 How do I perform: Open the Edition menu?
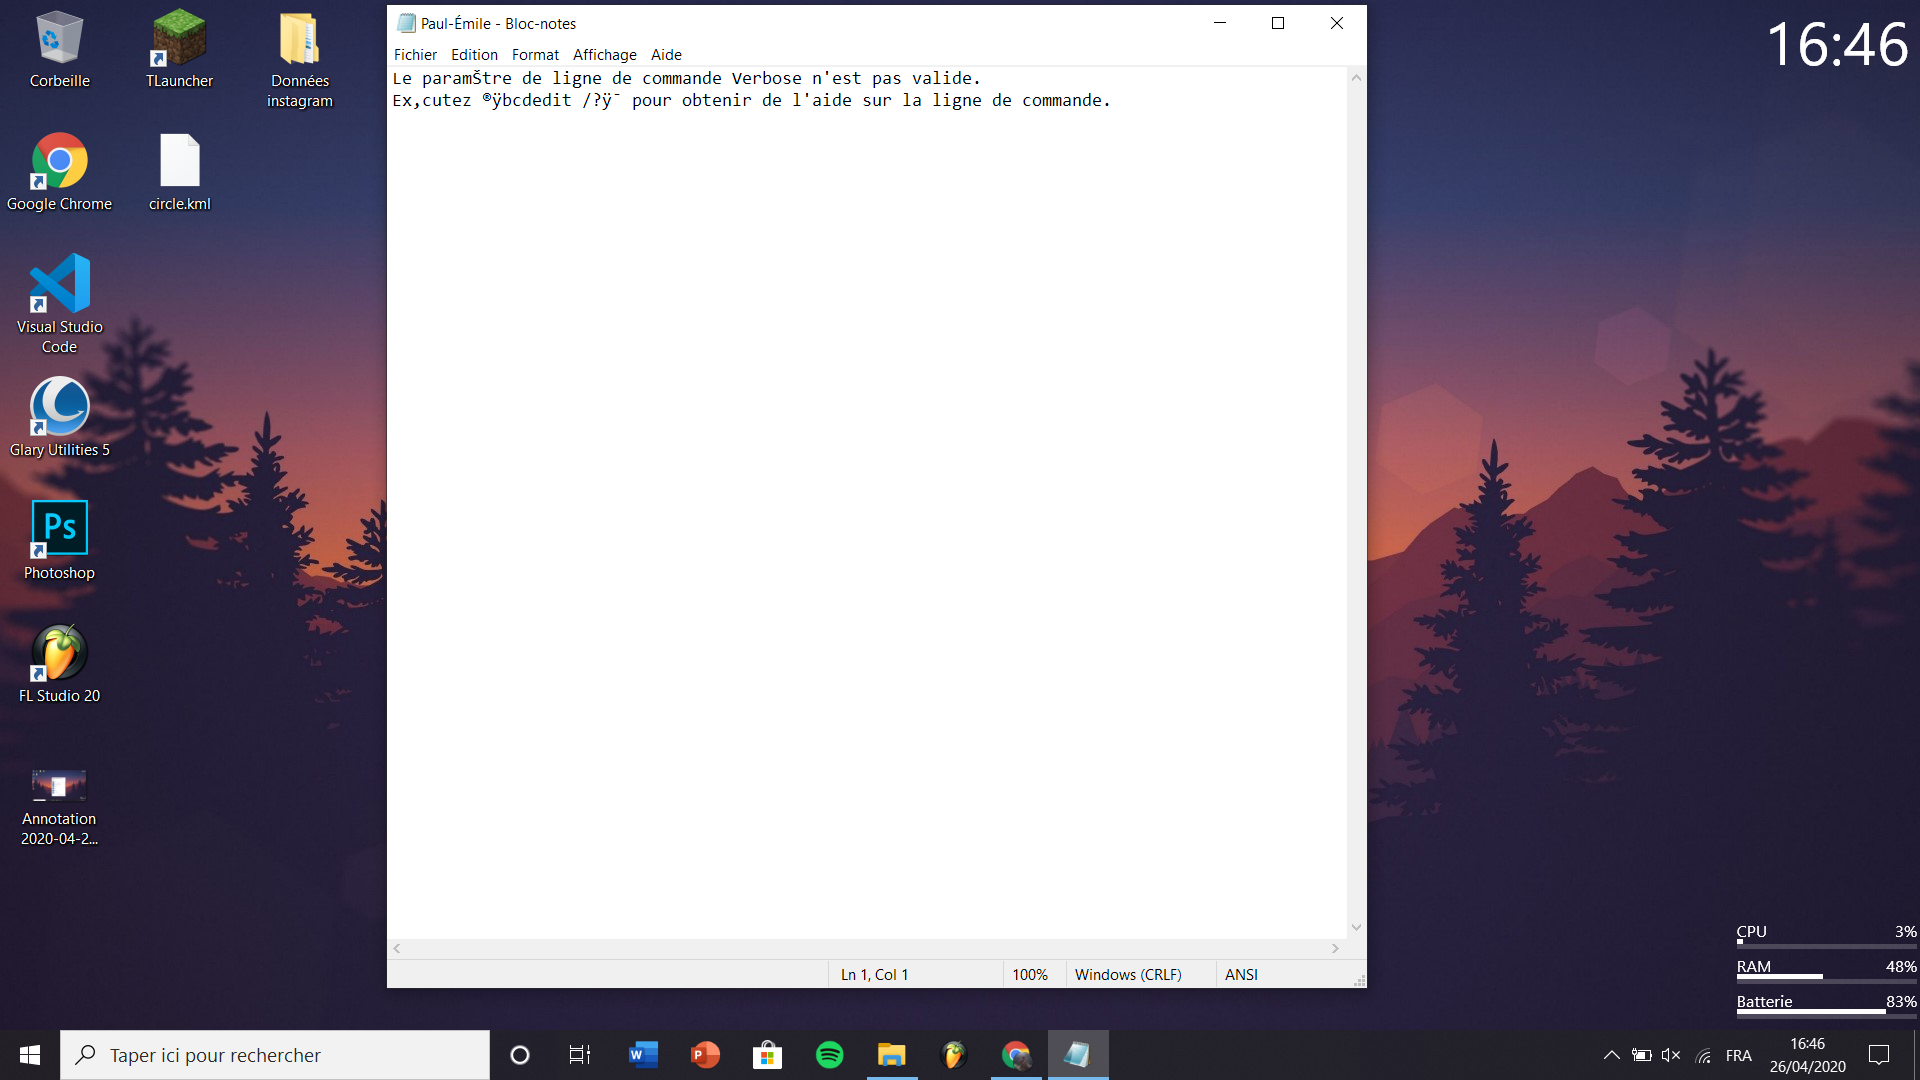tap(472, 54)
